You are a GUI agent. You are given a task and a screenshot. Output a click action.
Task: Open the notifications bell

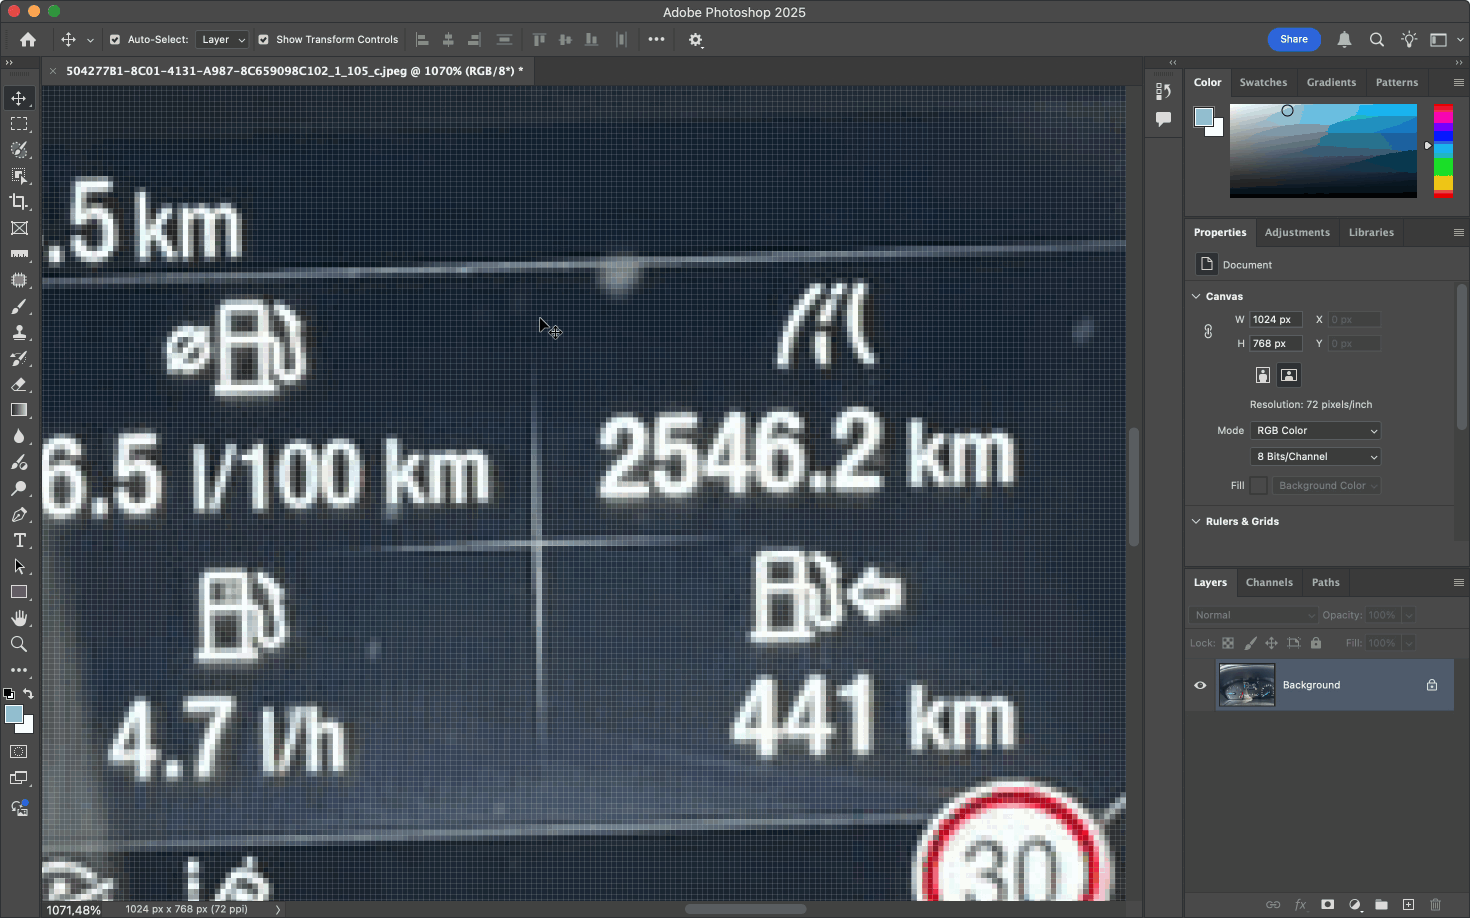[x=1344, y=40]
